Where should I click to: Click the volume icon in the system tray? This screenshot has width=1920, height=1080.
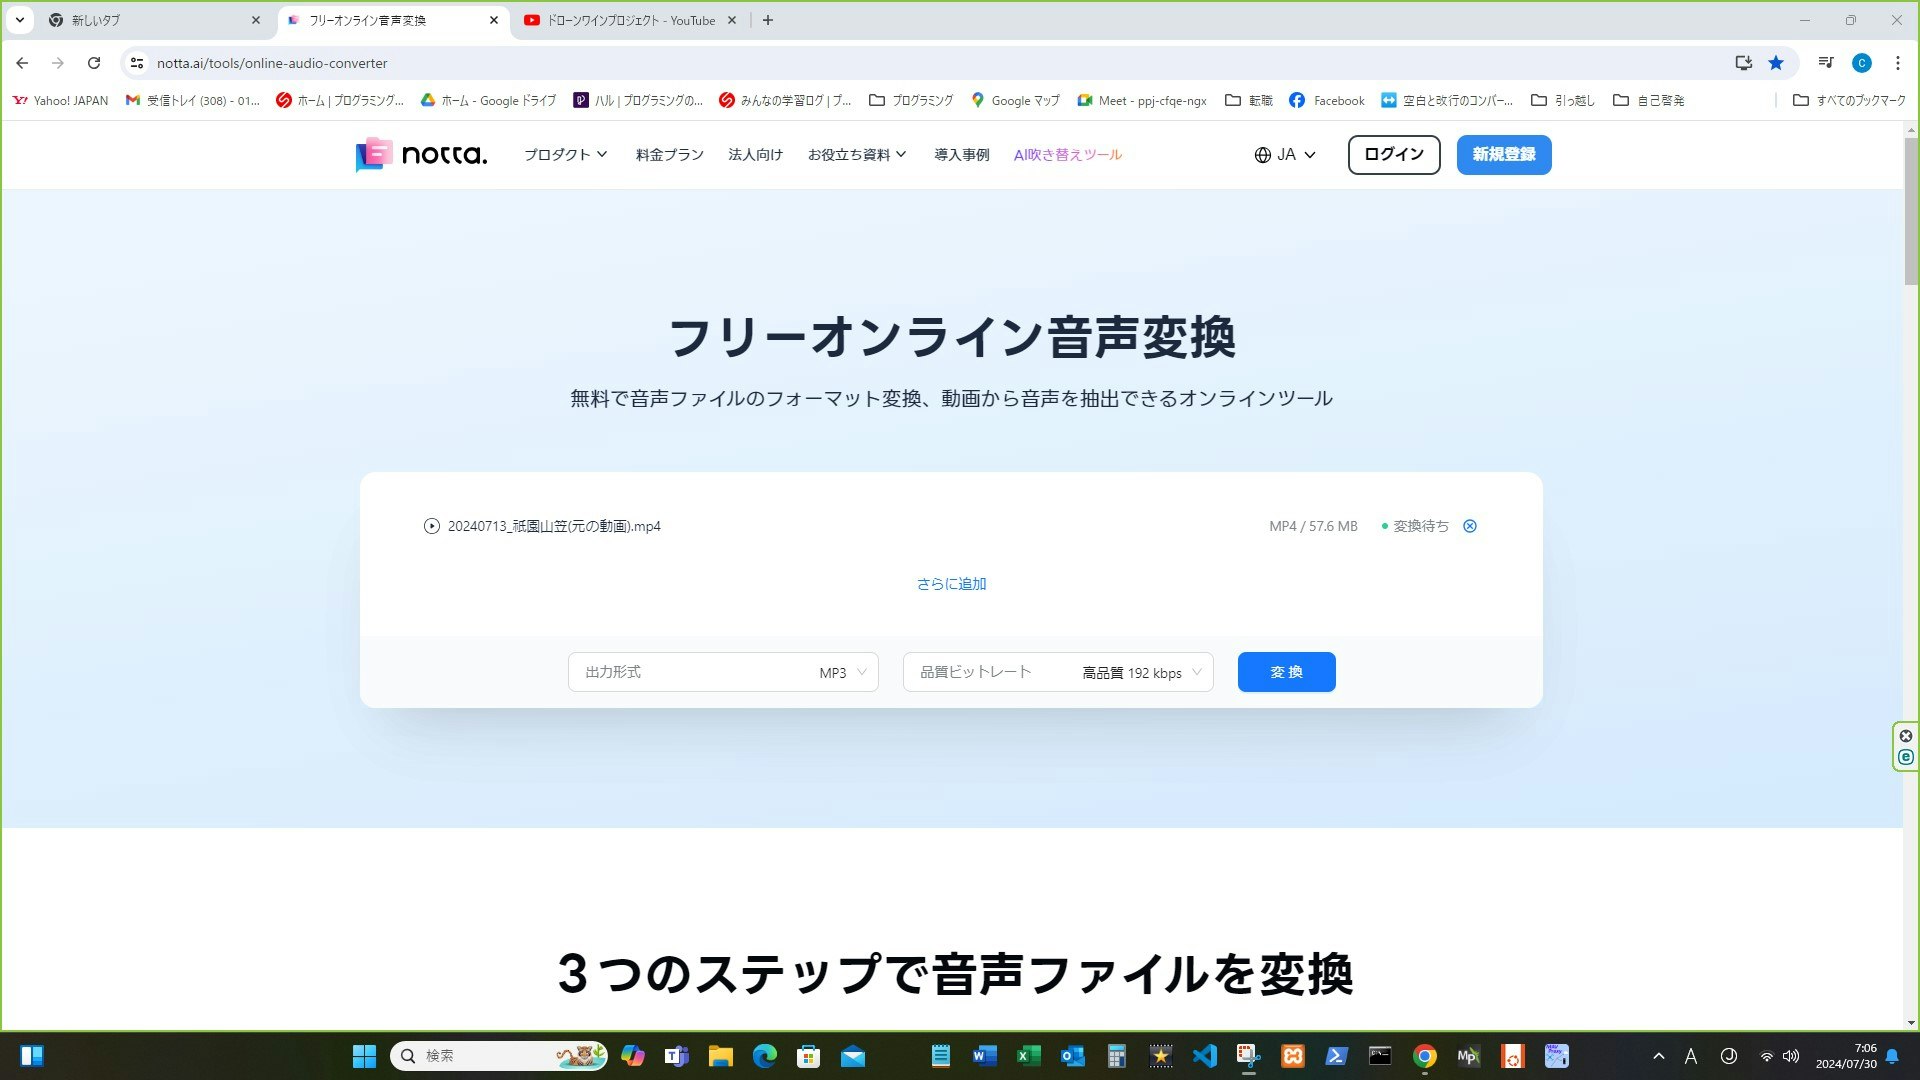(1791, 1055)
